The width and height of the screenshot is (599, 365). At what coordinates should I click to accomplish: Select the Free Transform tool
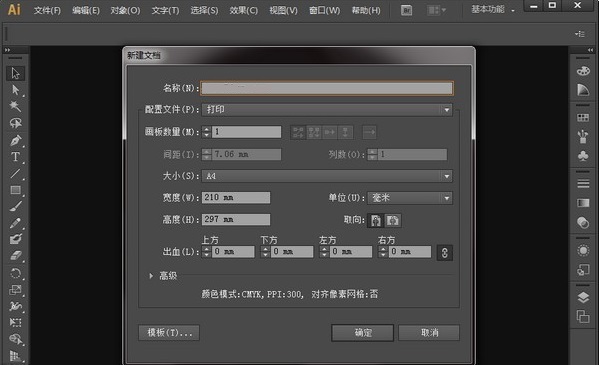pos(15,323)
